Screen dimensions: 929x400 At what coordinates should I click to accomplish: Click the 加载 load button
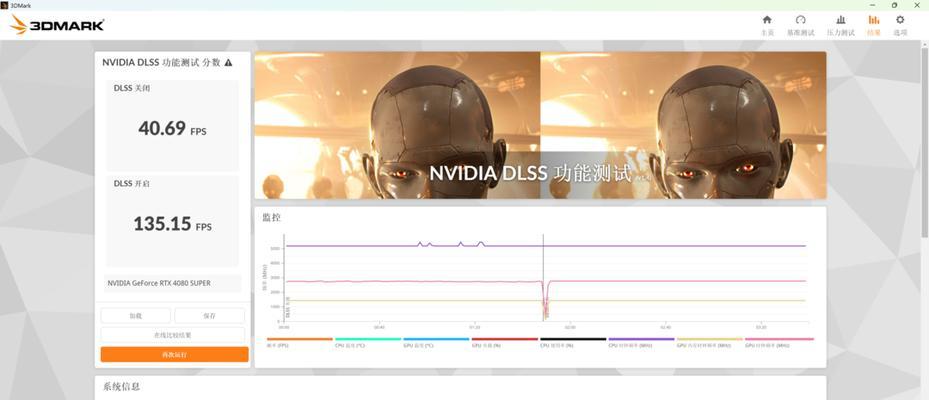click(x=136, y=315)
